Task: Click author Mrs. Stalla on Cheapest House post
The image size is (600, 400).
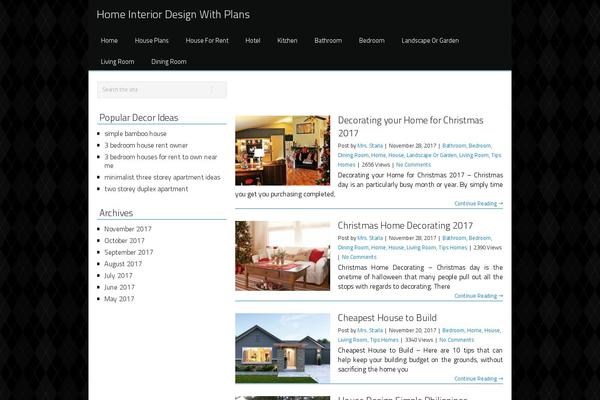Action: point(370,330)
